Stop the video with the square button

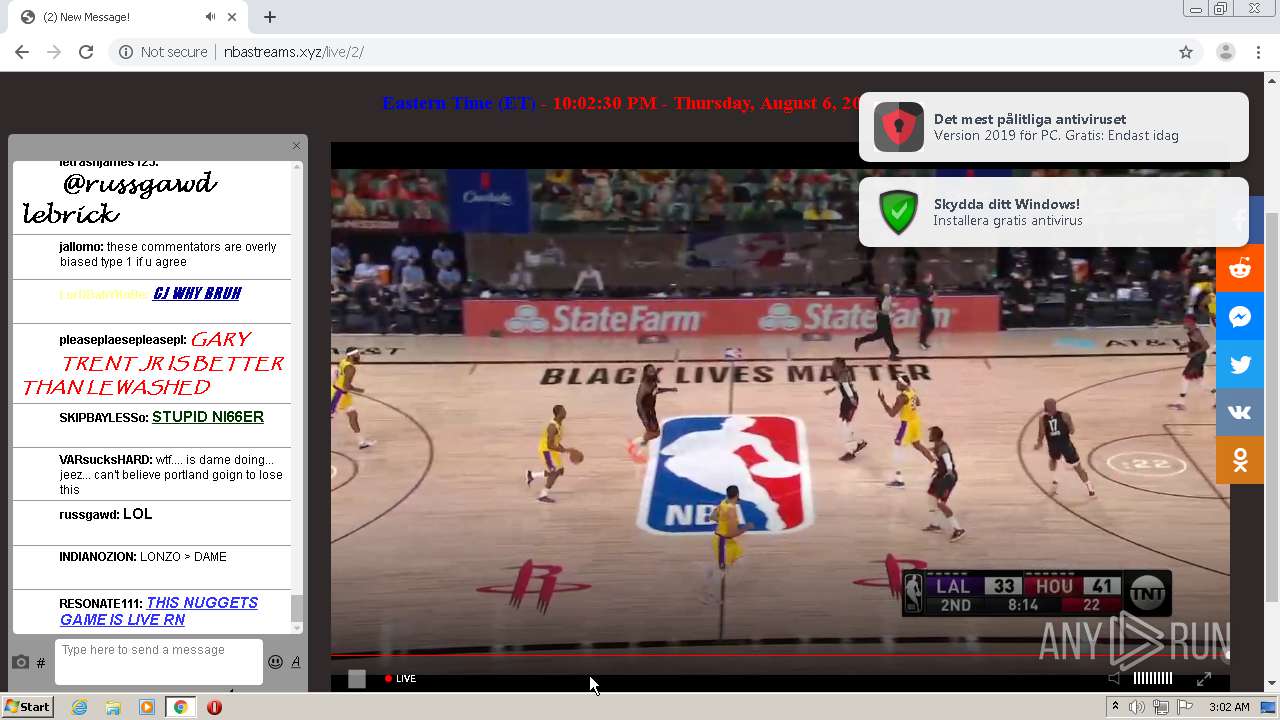coord(357,679)
